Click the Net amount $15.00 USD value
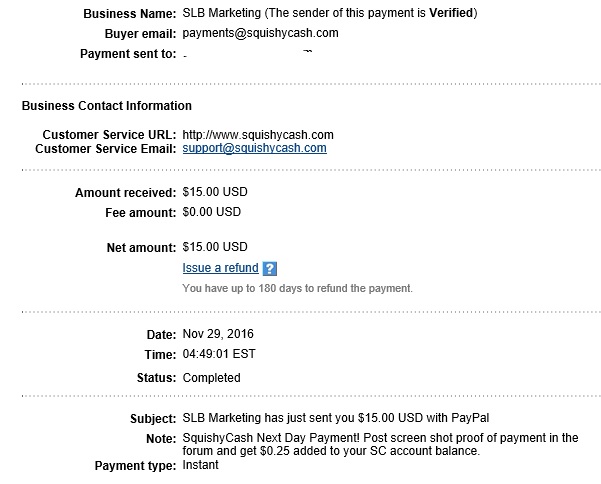This screenshot has width=601, height=484. [x=215, y=247]
